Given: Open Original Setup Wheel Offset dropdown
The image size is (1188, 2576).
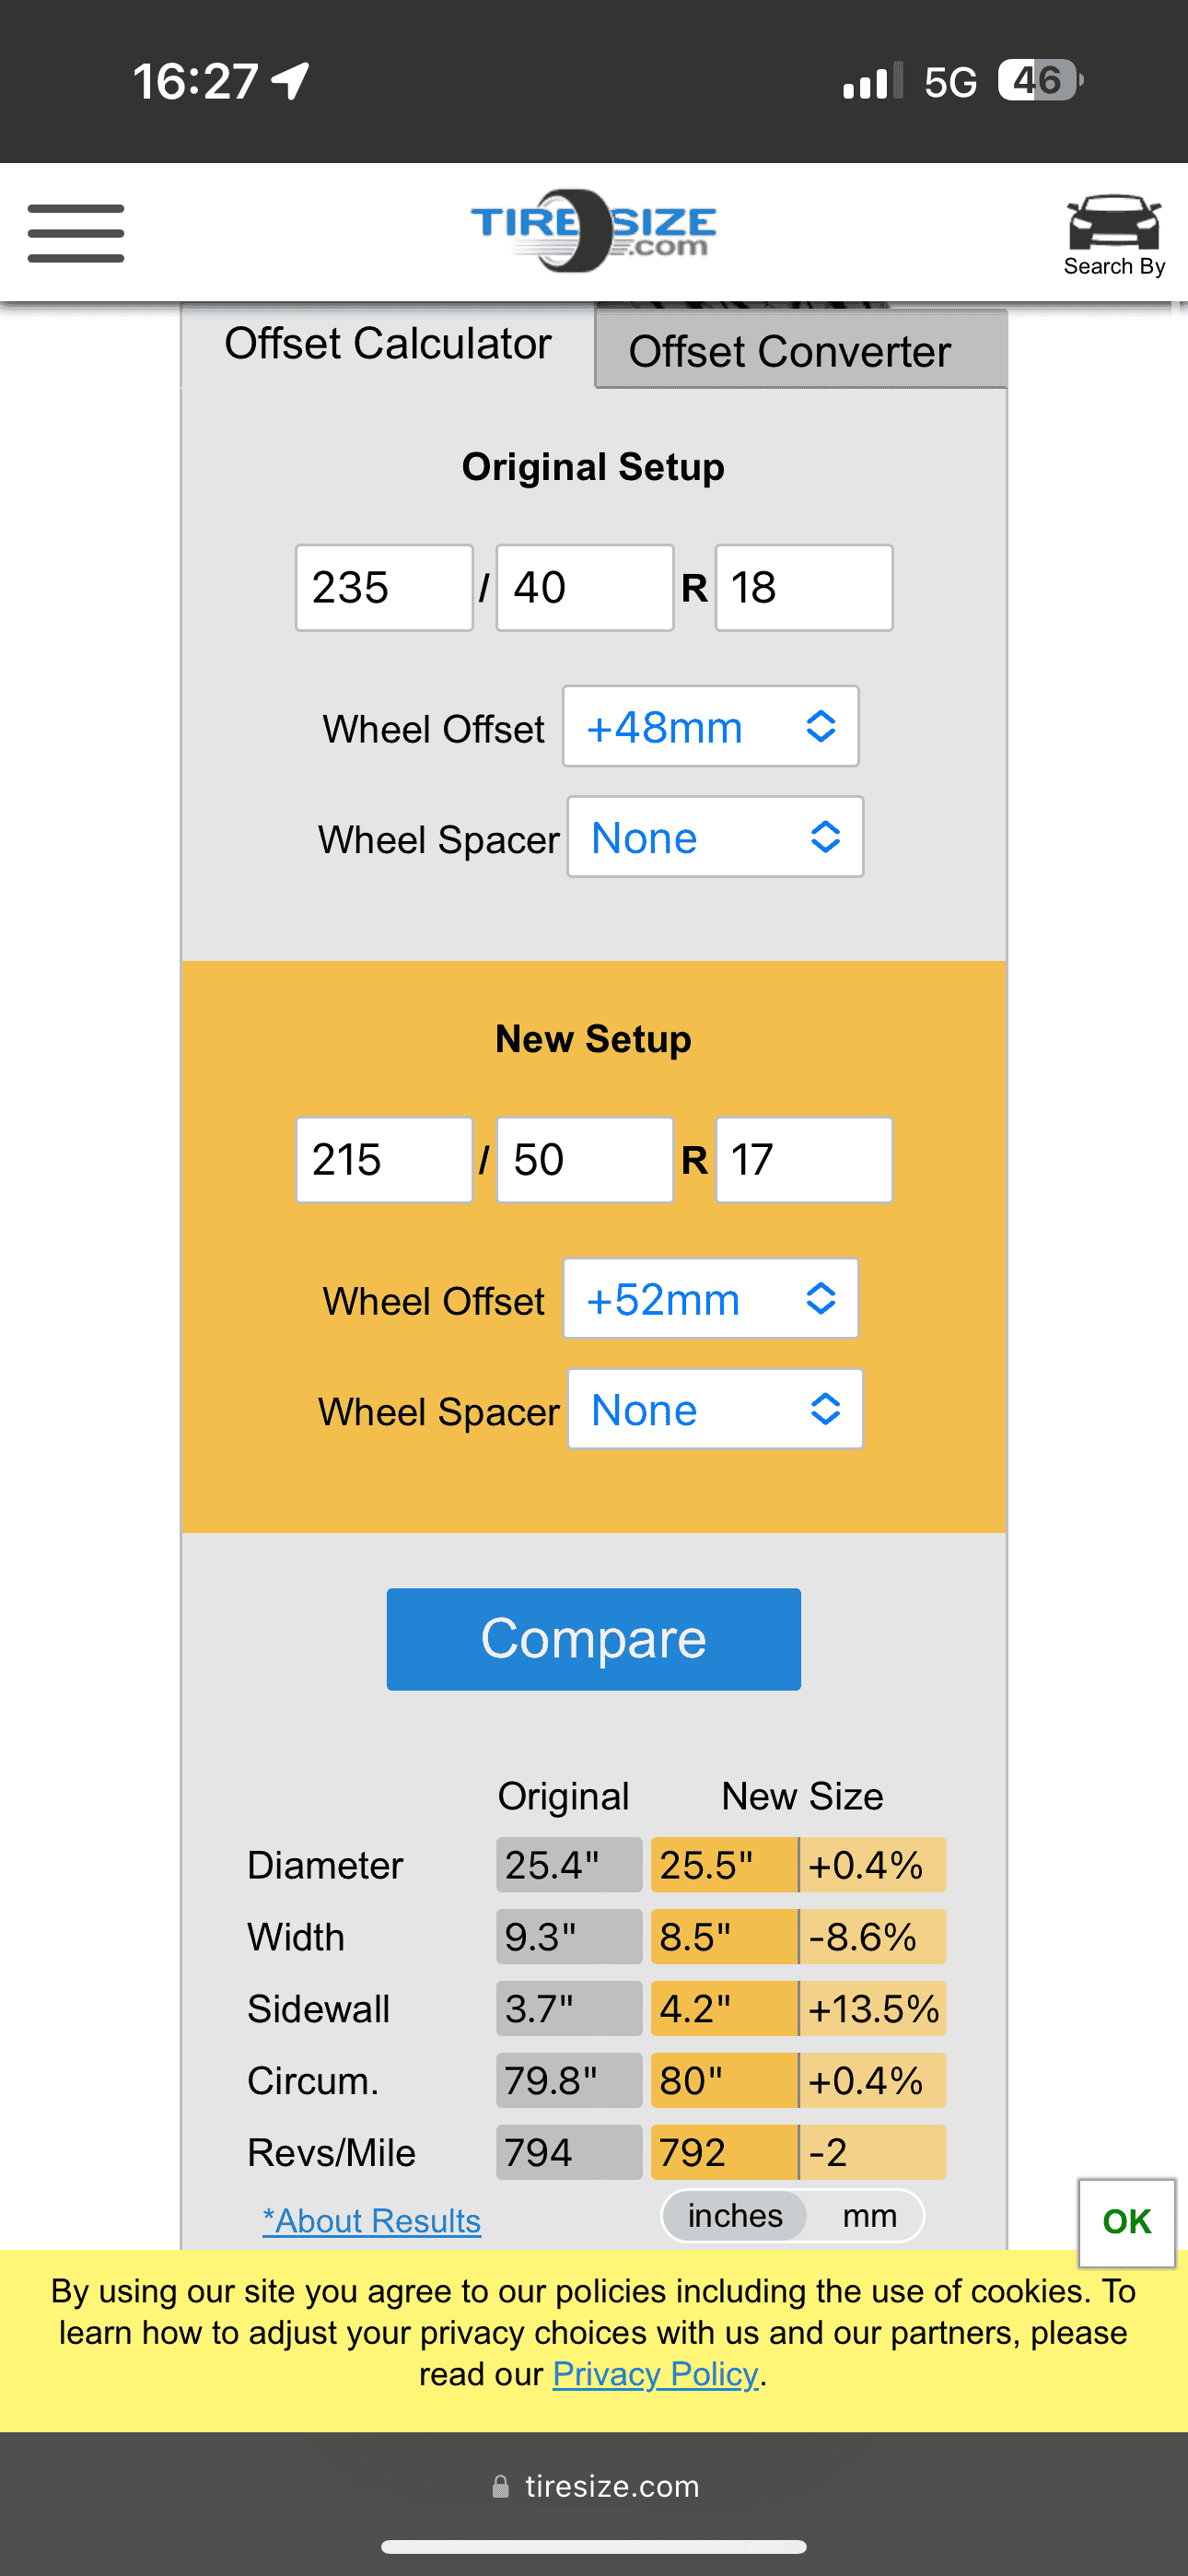Looking at the screenshot, I should point(710,727).
